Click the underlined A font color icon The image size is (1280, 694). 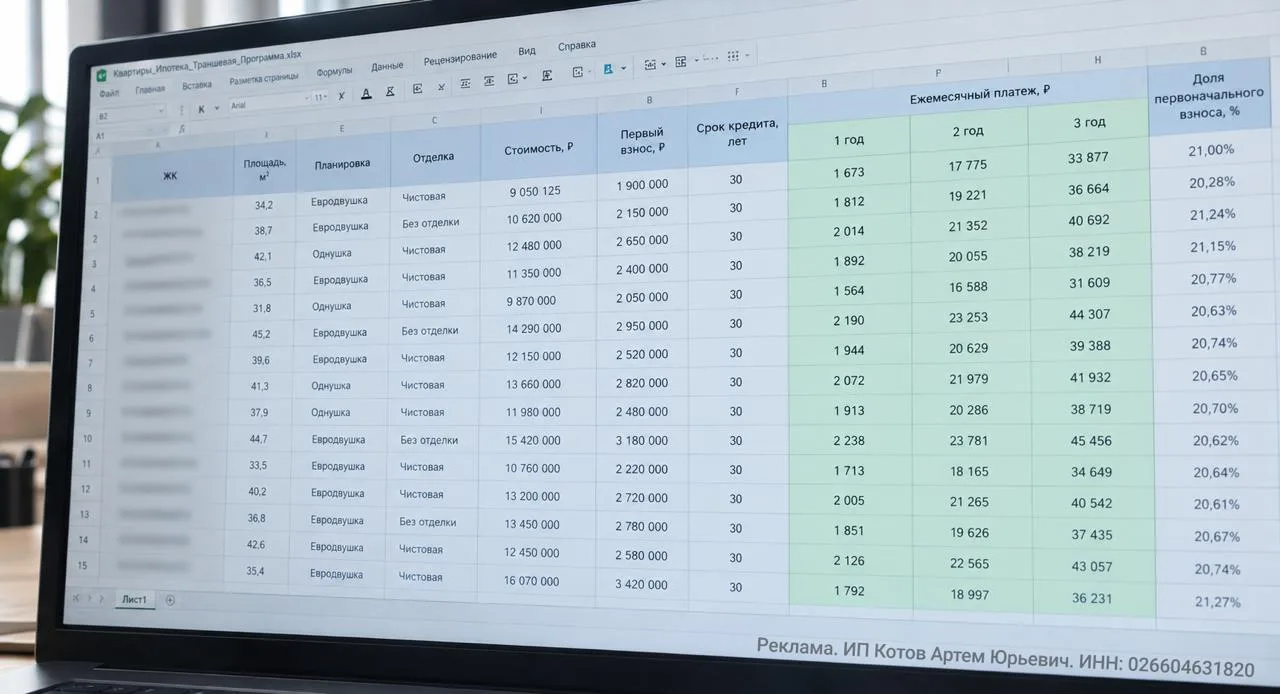pos(366,93)
